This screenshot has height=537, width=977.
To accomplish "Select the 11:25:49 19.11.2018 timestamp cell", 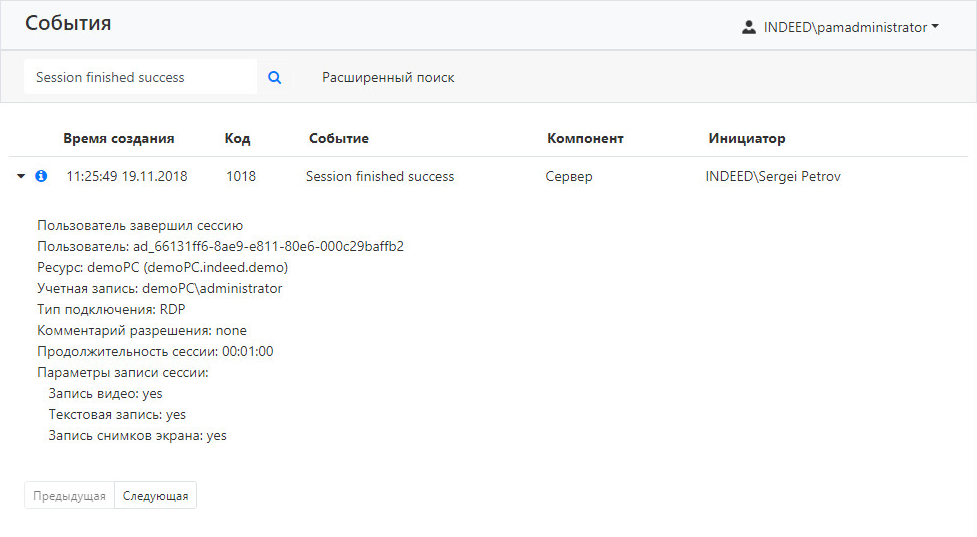I will click(x=127, y=176).
